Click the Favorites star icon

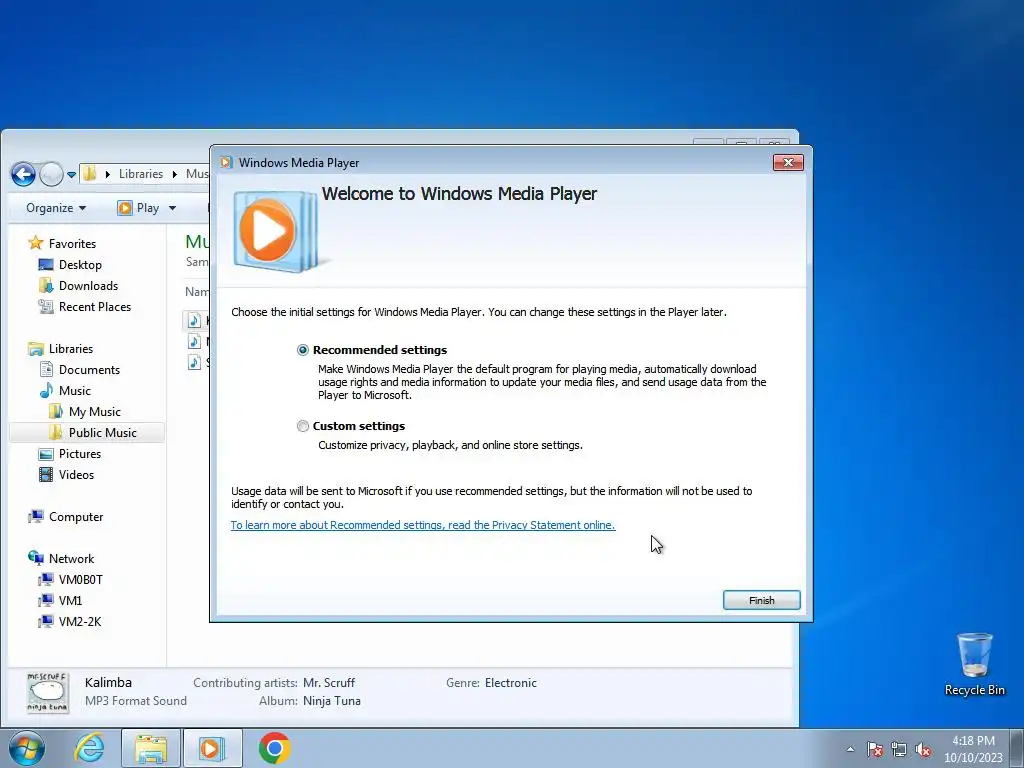(x=36, y=243)
